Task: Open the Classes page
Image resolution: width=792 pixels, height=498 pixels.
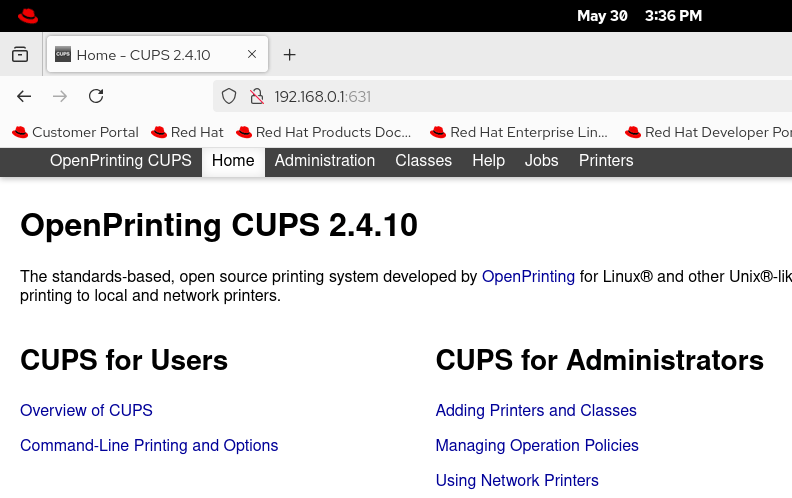Action: (423, 161)
